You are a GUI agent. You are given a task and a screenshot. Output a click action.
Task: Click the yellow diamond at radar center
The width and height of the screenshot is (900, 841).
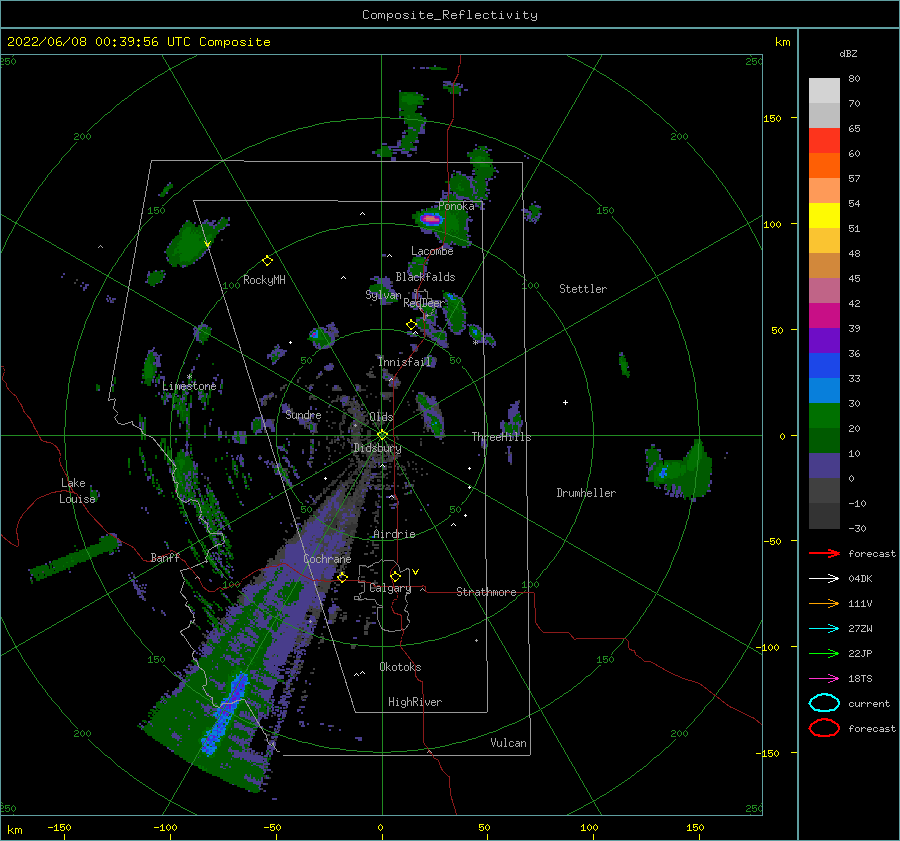382,435
